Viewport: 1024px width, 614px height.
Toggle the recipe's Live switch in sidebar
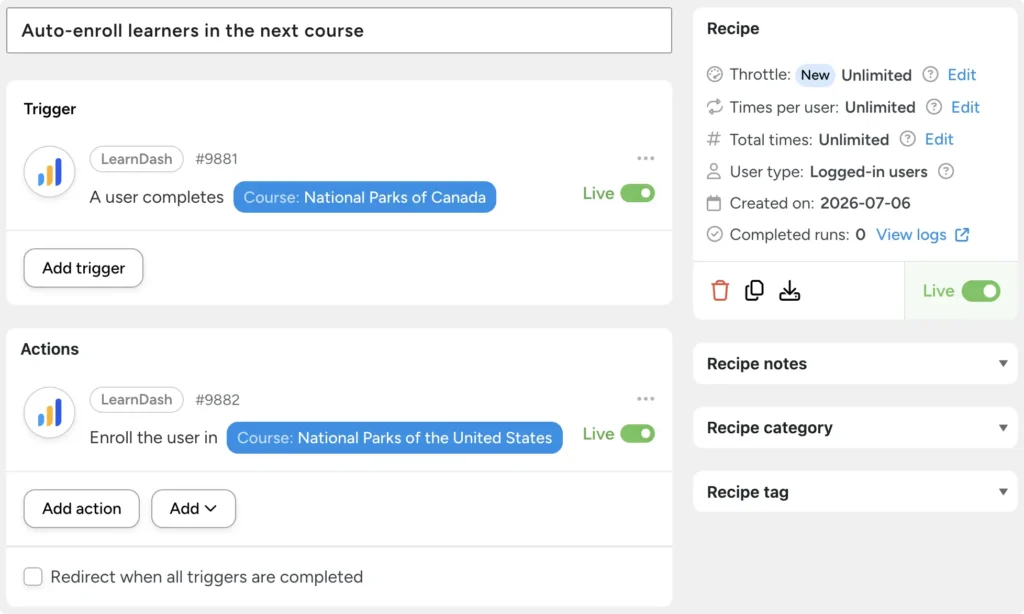point(981,291)
